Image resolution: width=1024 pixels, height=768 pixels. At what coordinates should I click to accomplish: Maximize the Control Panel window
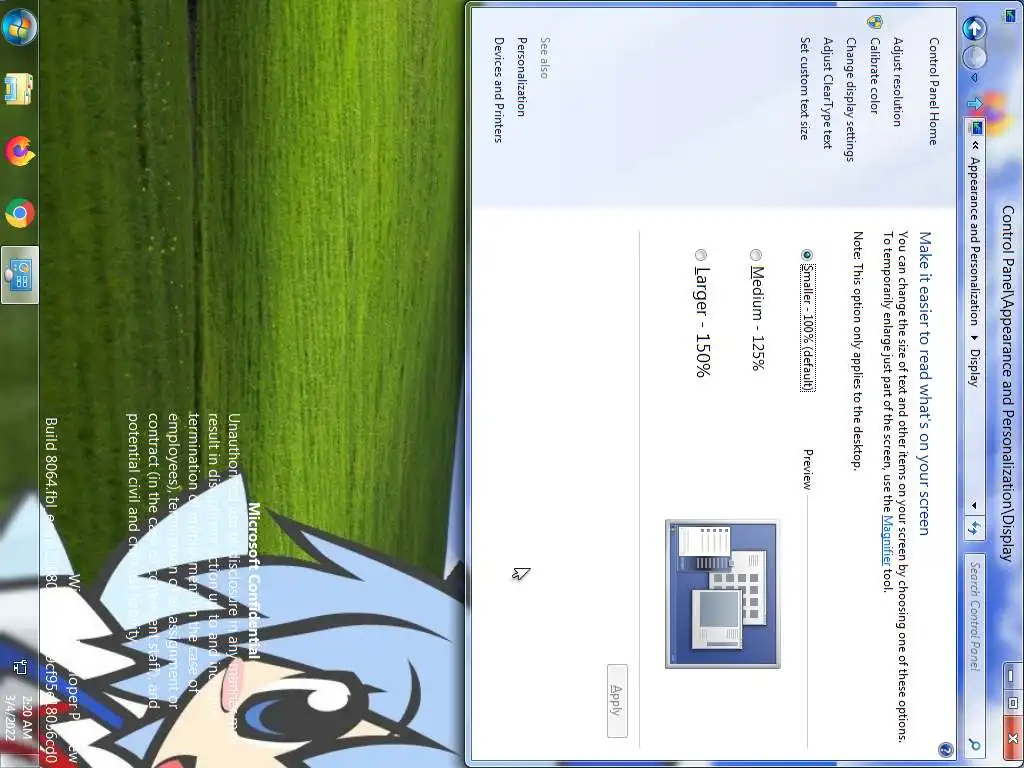pos(1011,703)
